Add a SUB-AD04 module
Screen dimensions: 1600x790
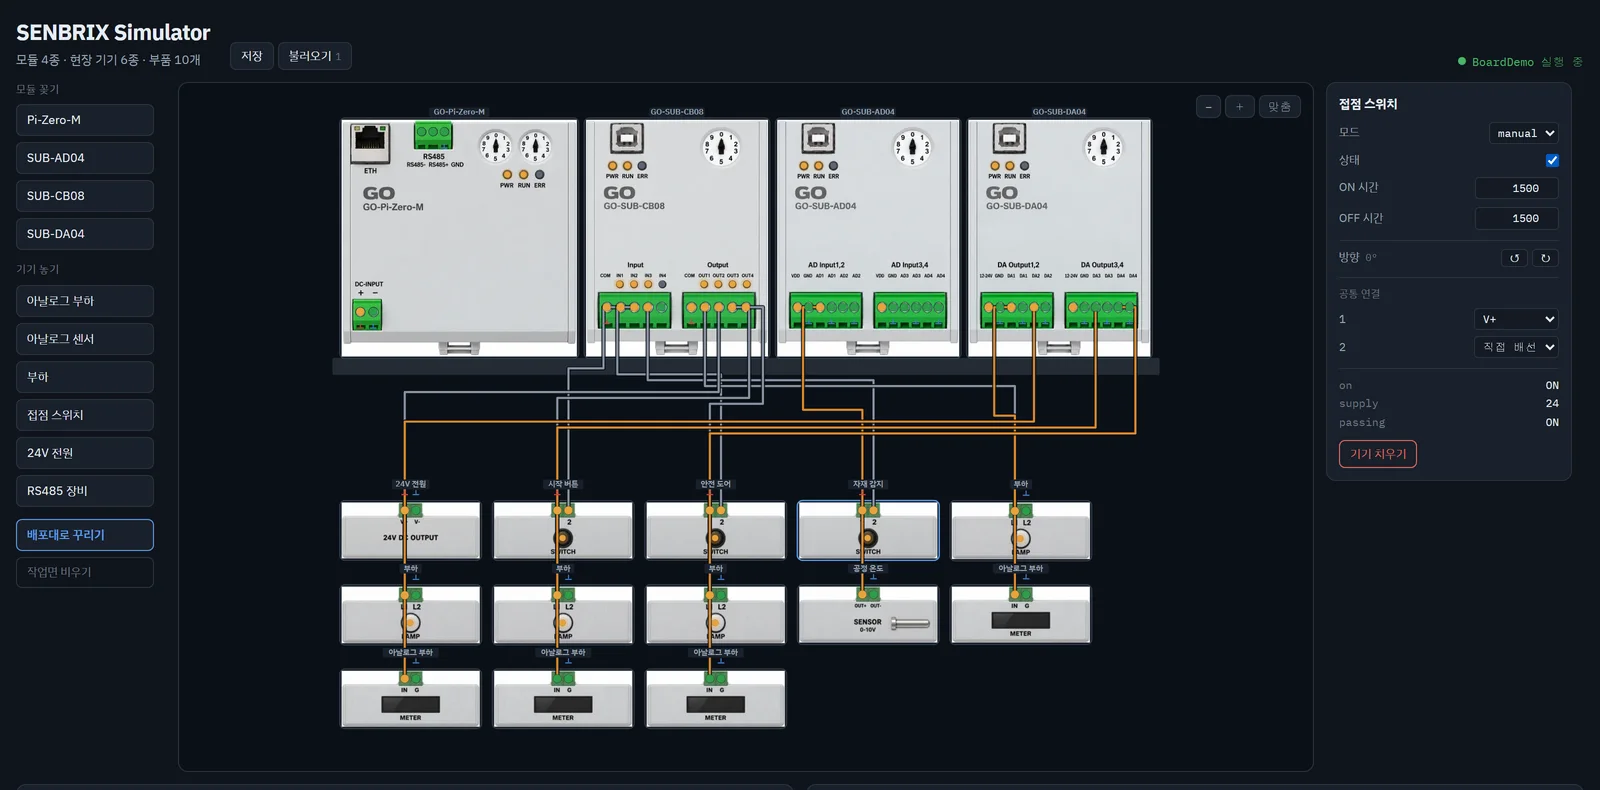(x=85, y=158)
